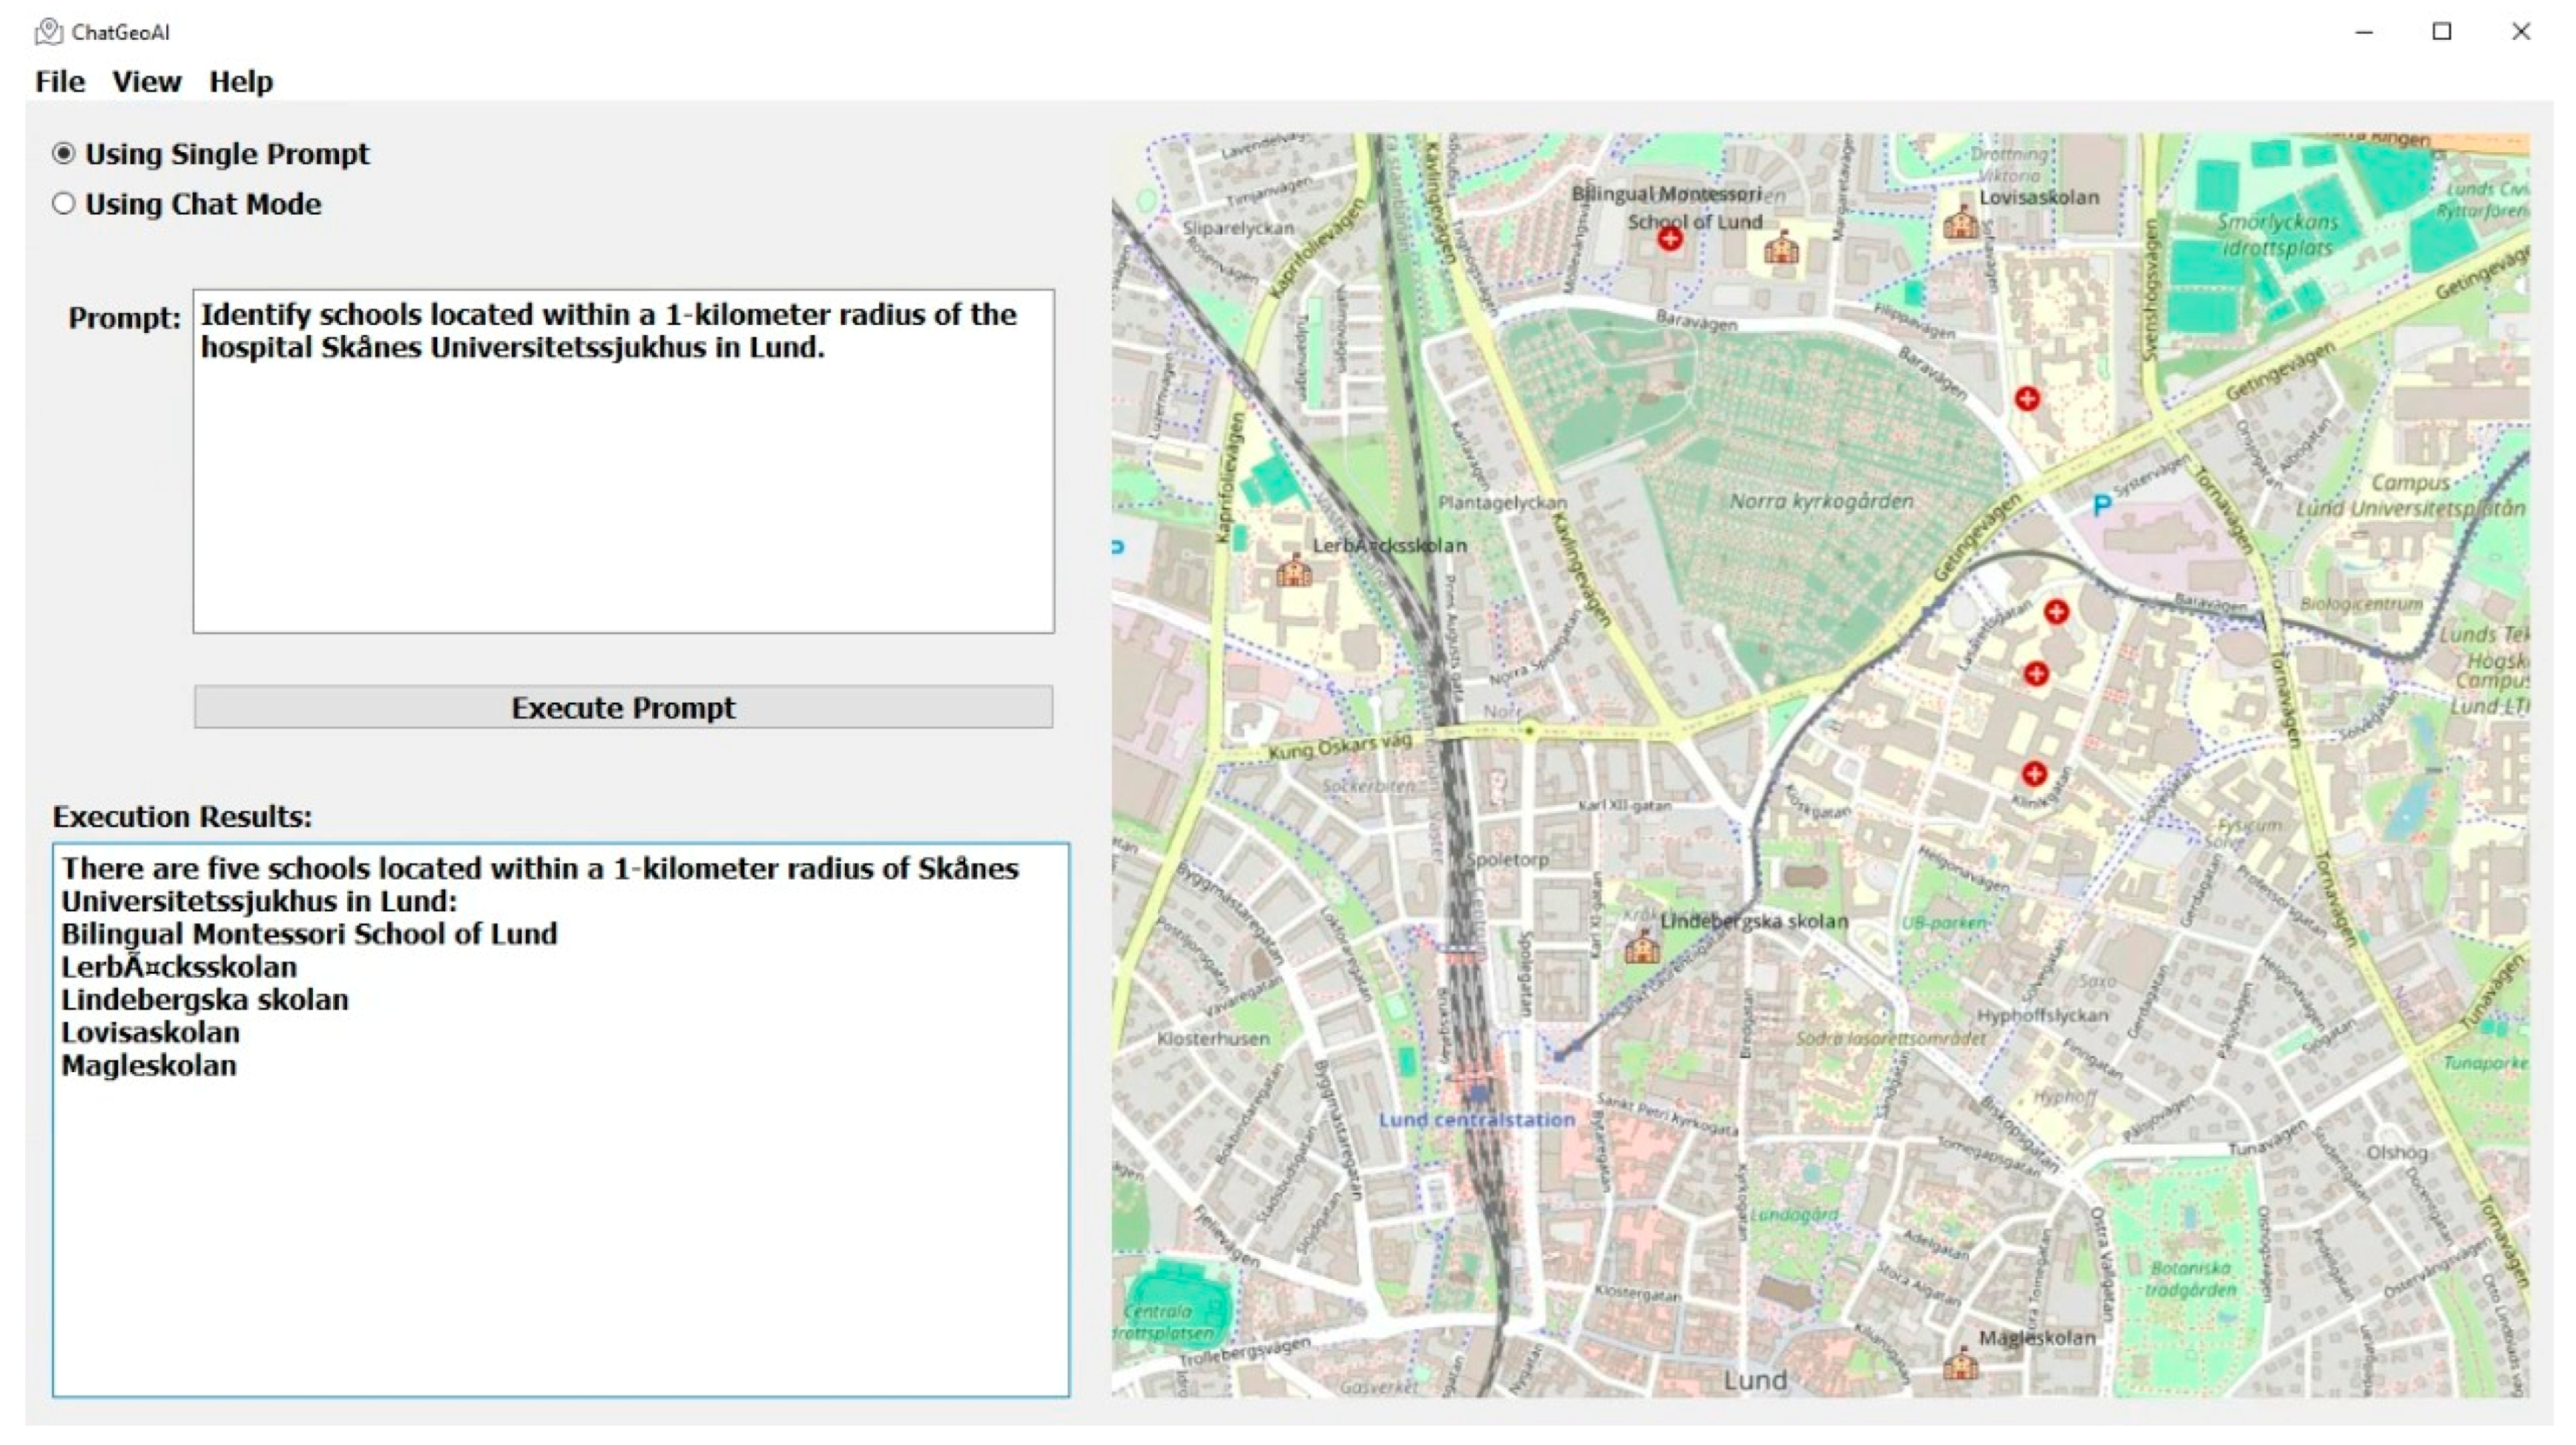This screenshot has width=2576, height=1445.
Task: Click the Lund centralstation label on map
Action: pyautogui.click(x=1476, y=1120)
